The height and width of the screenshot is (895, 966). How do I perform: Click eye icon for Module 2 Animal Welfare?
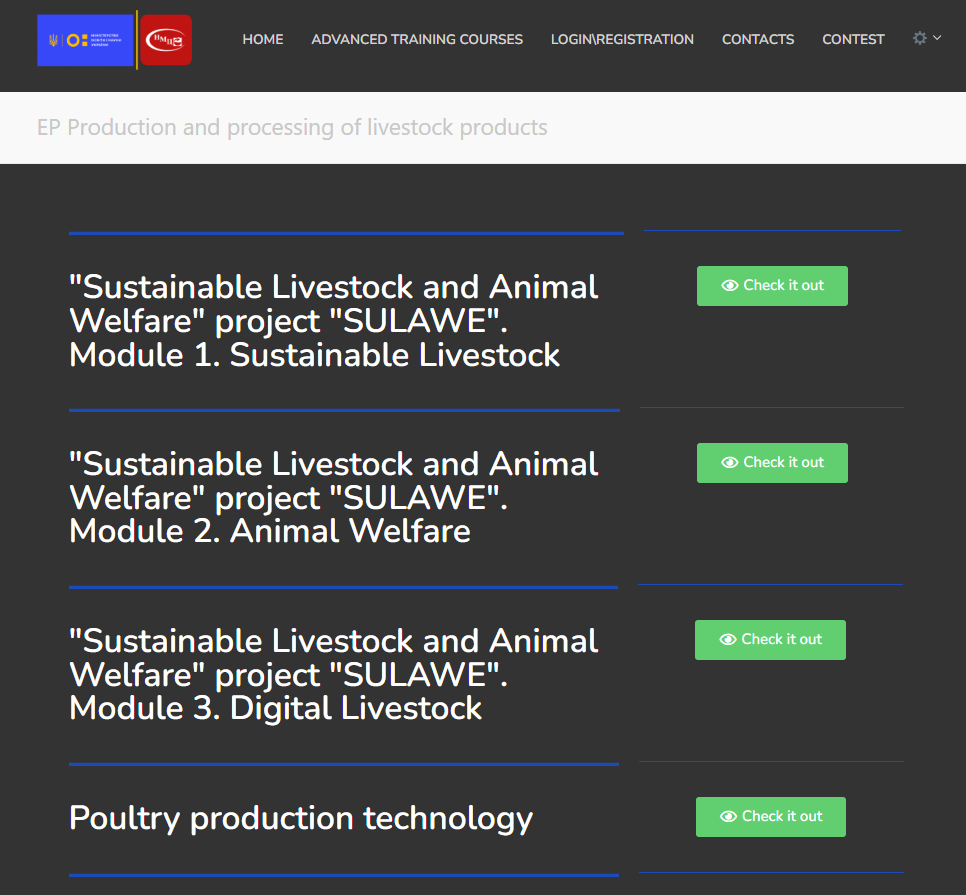730,463
